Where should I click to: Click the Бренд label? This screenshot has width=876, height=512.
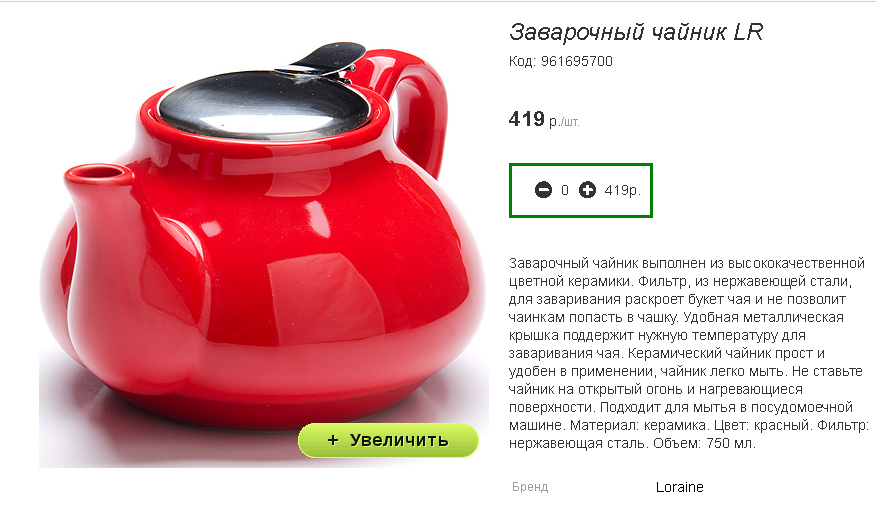coord(530,487)
